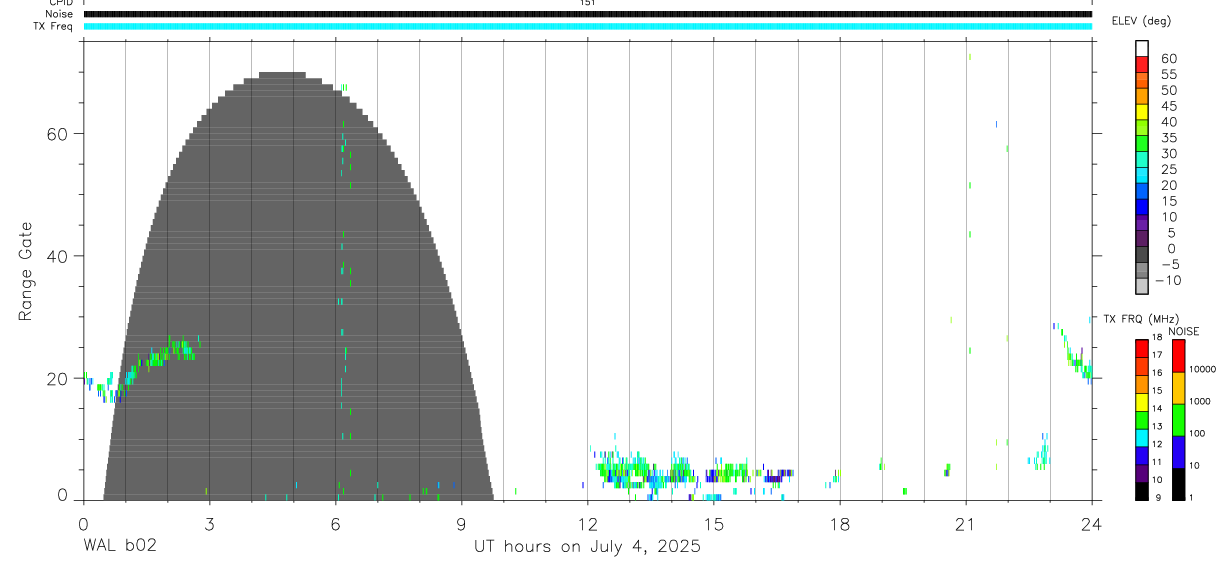
Task: Click the '12' tick on the UT hours axis
Action: click(587, 523)
